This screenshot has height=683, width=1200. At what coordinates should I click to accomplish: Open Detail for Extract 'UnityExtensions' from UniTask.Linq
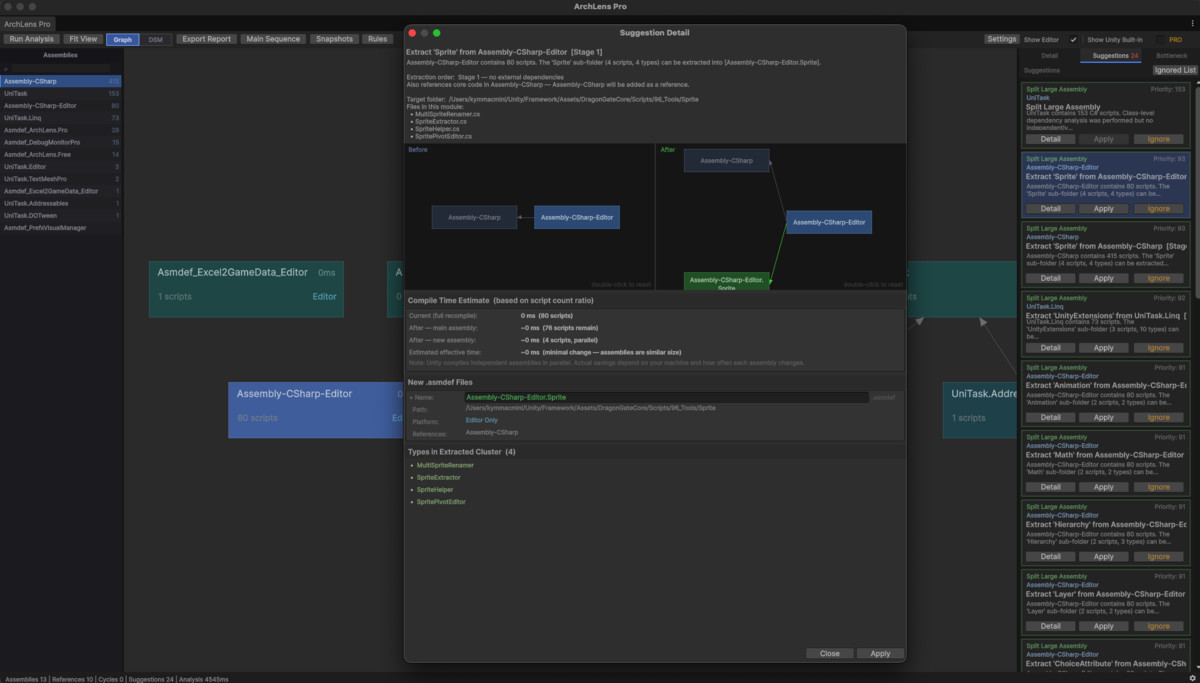coord(1050,348)
